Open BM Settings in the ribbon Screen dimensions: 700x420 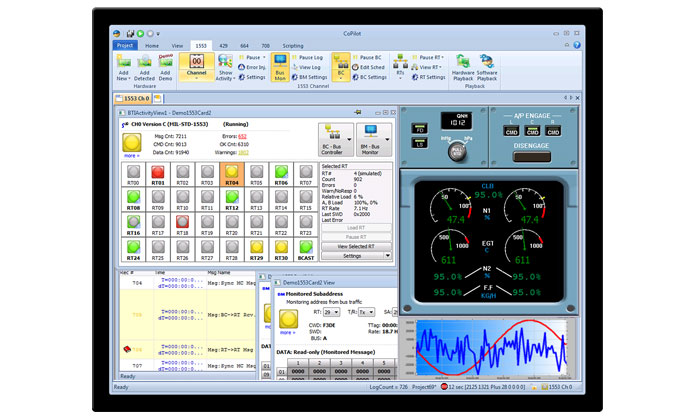pos(310,77)
